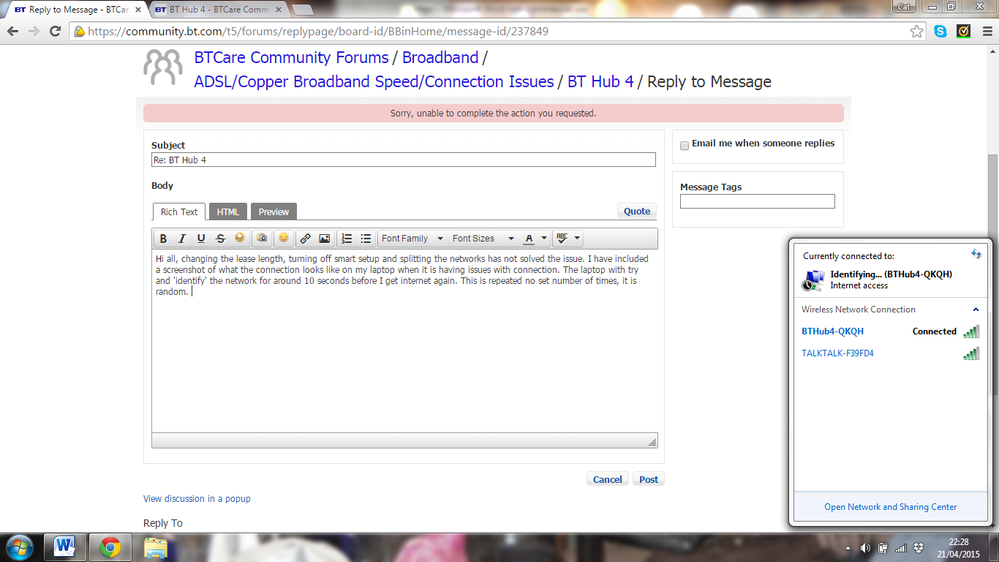Open the BT Hub 4 breadcrumb link
The height and width of the screenshot is (562, 999).
coord(600,82)
